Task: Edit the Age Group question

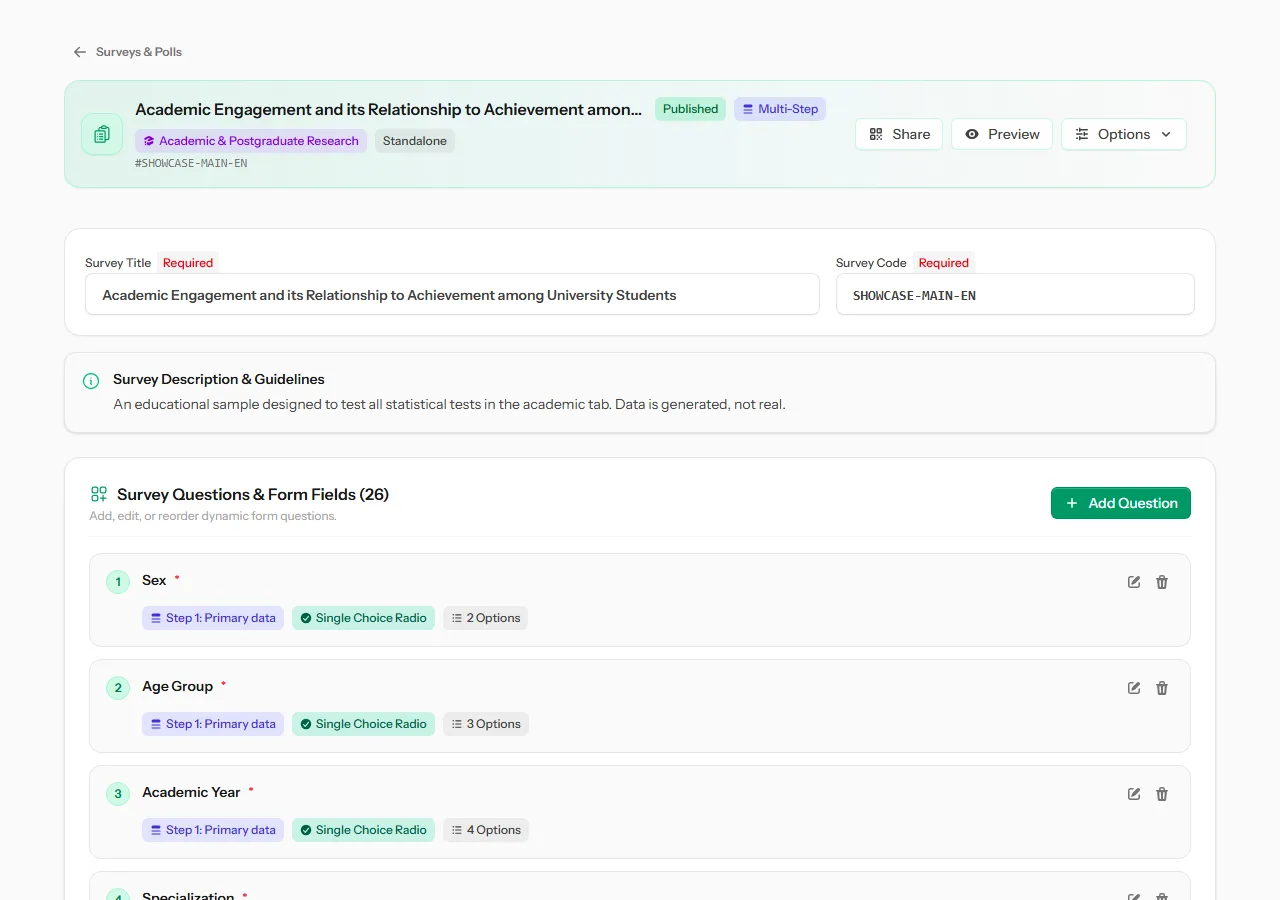Action: click(x=1134, y=688)
